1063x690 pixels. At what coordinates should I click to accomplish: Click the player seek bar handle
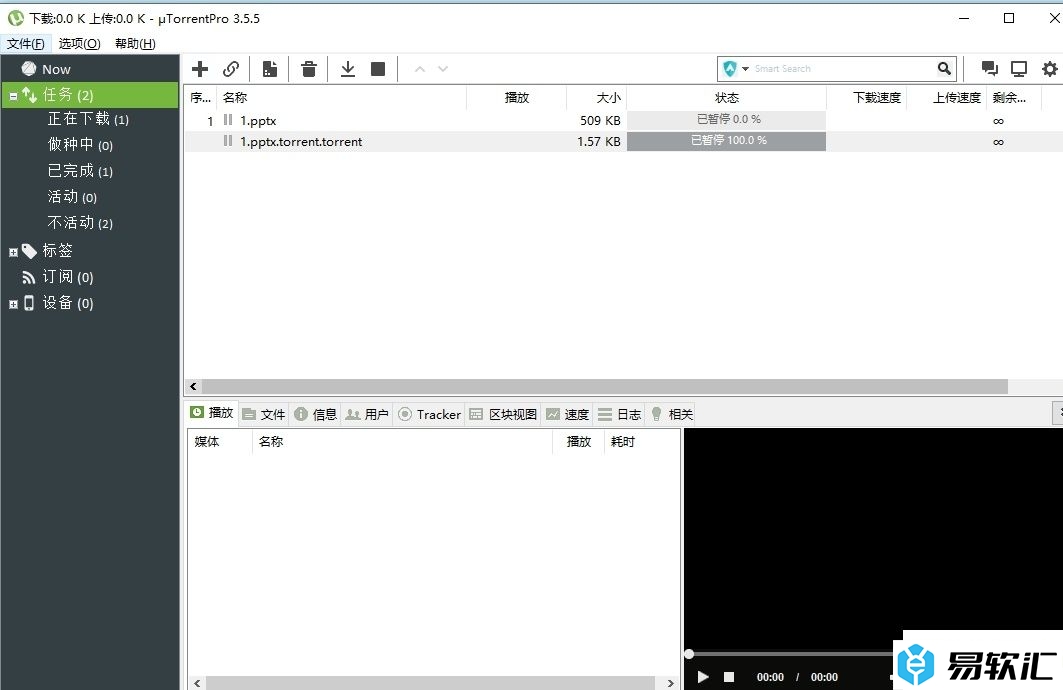pyautogui.click(x=689, y=654)
